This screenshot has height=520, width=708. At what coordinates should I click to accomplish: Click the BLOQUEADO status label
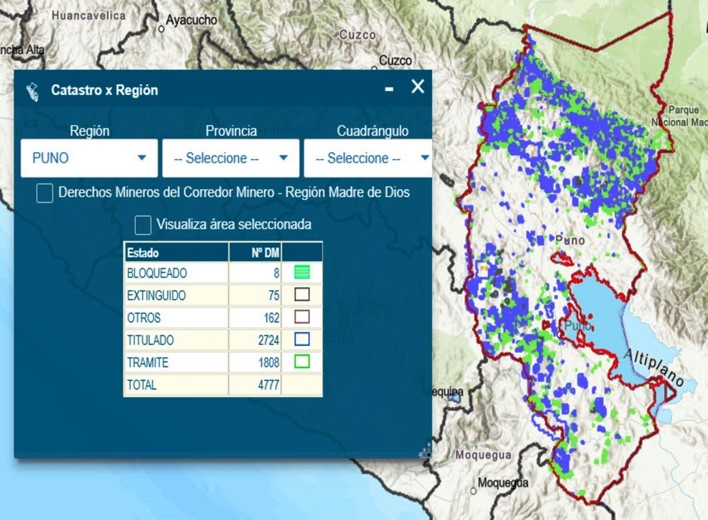[x=157, y=273]
